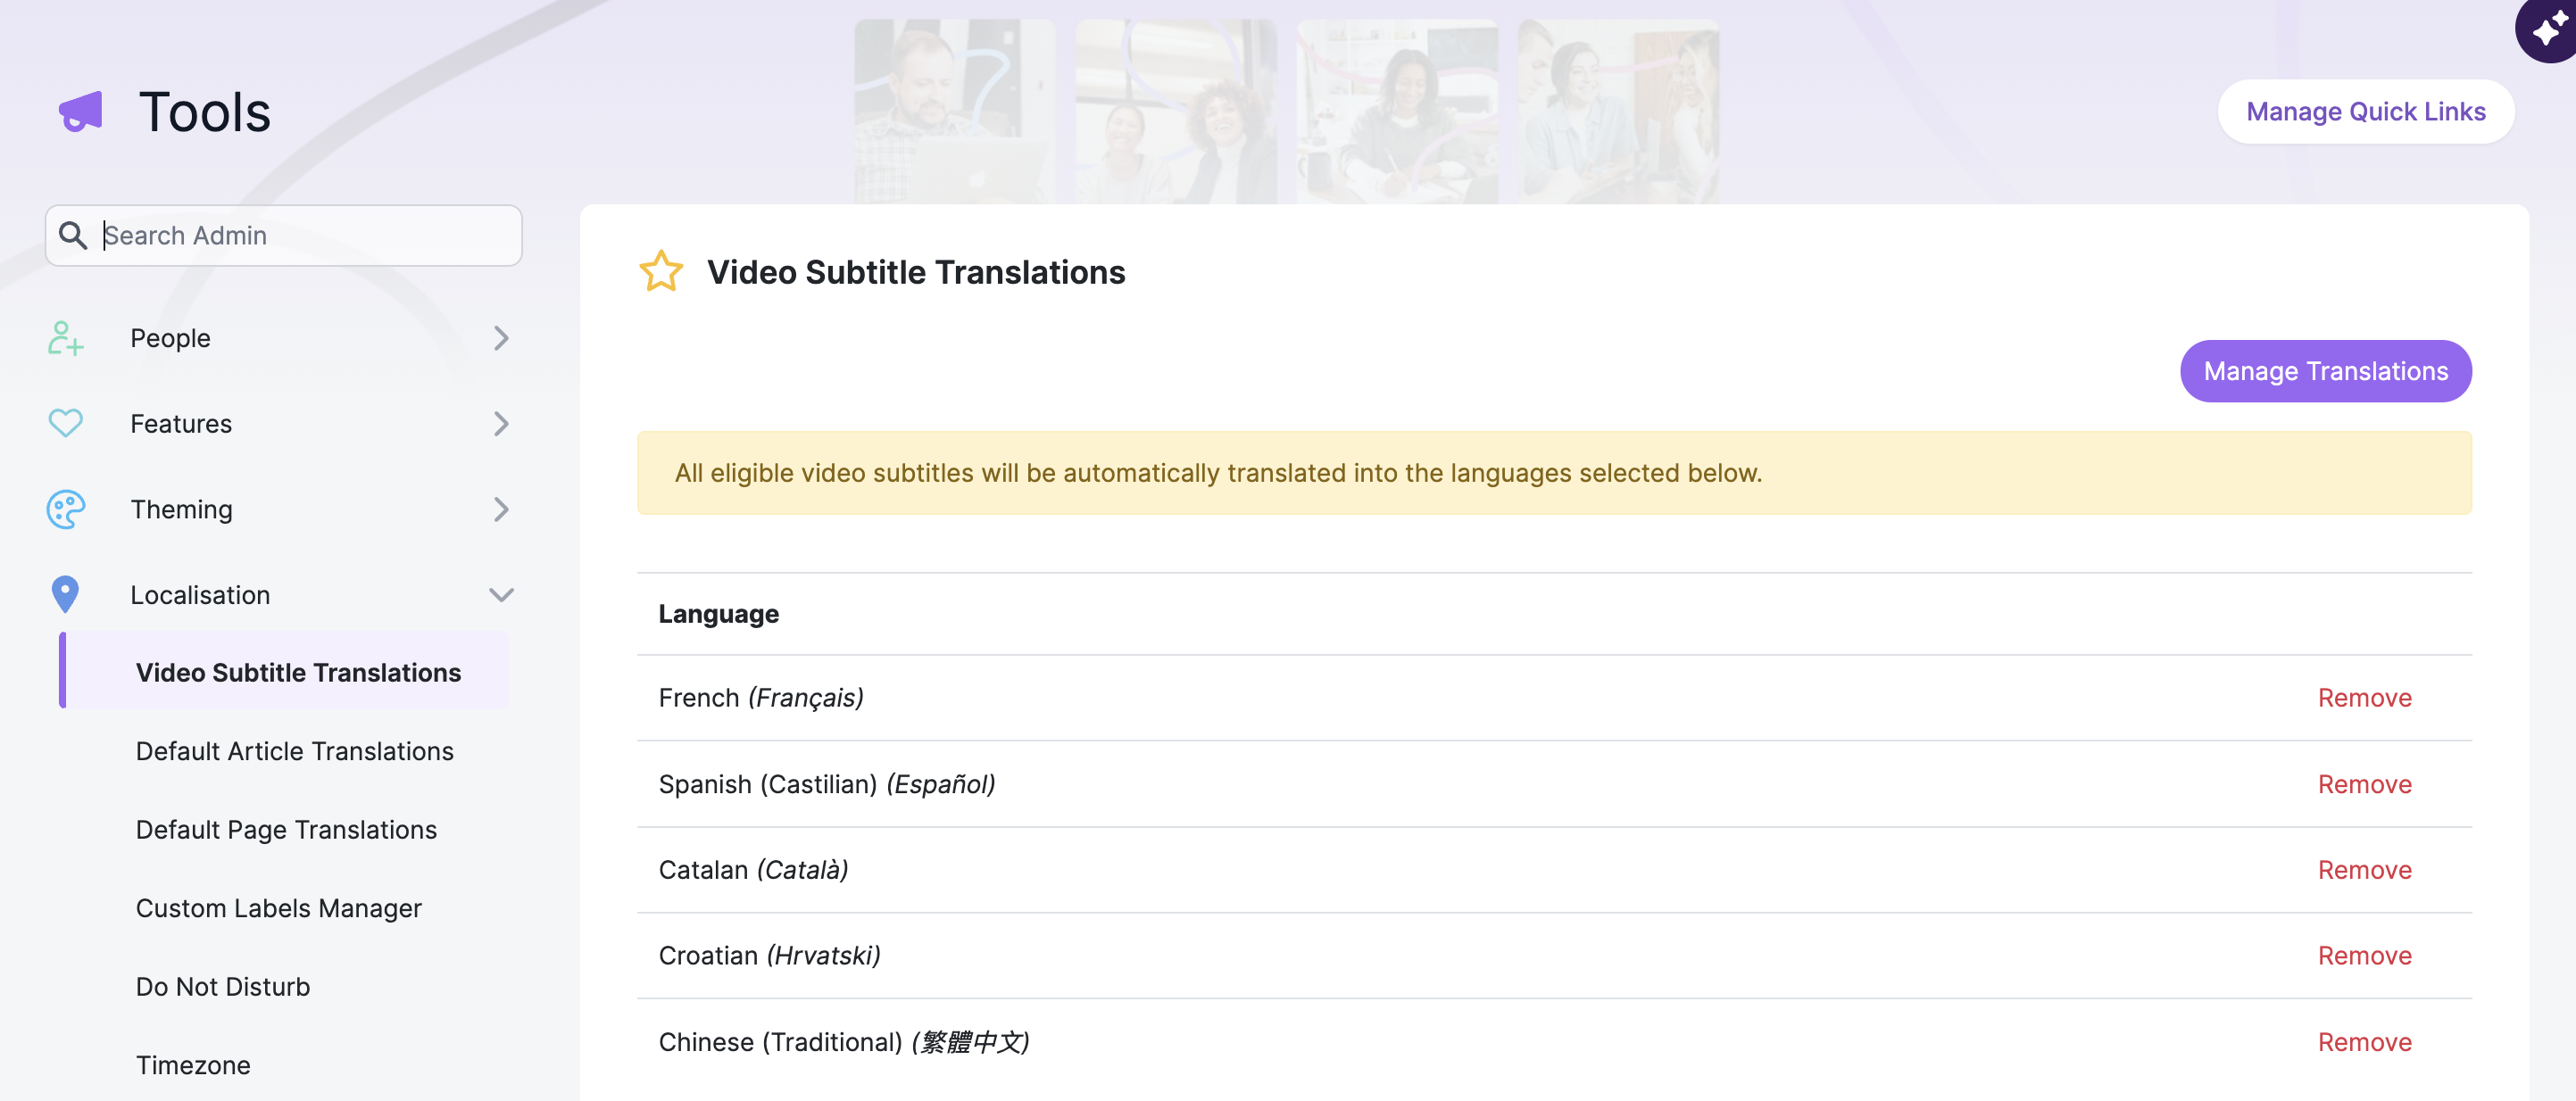This screenshot has height=1101, width=2576.
Task: Open Default Page Translations
Action: [286, 830]
